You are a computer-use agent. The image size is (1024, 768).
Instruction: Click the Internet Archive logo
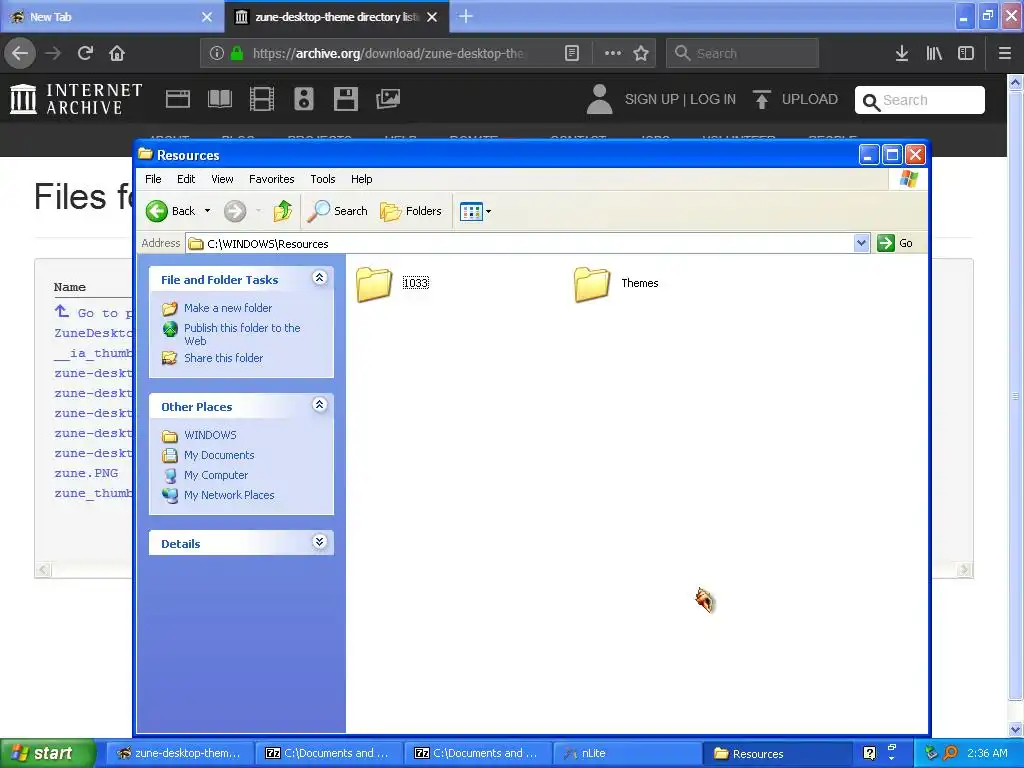click(76, 99)
